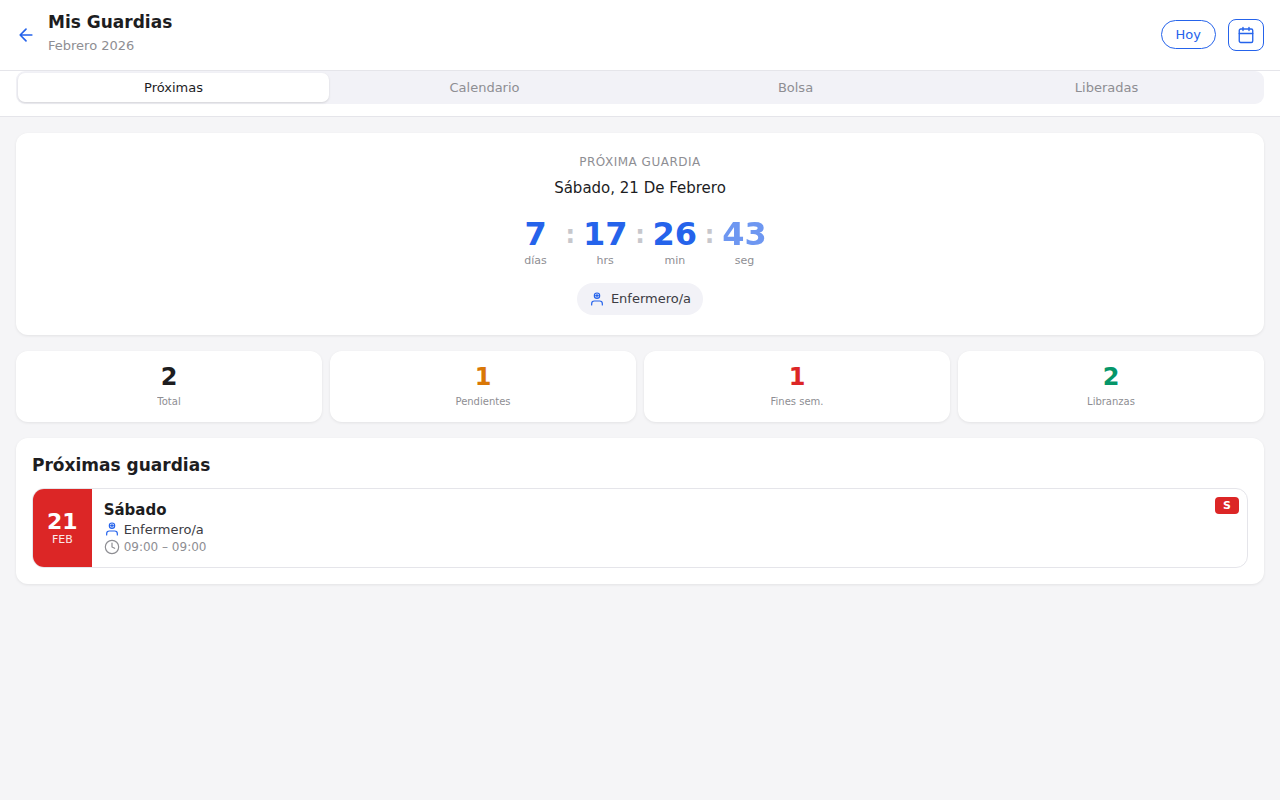Viewport: 1280px width, 800px height.
Task: Click the Enfermero/a role chip
Action: [640, 299]
